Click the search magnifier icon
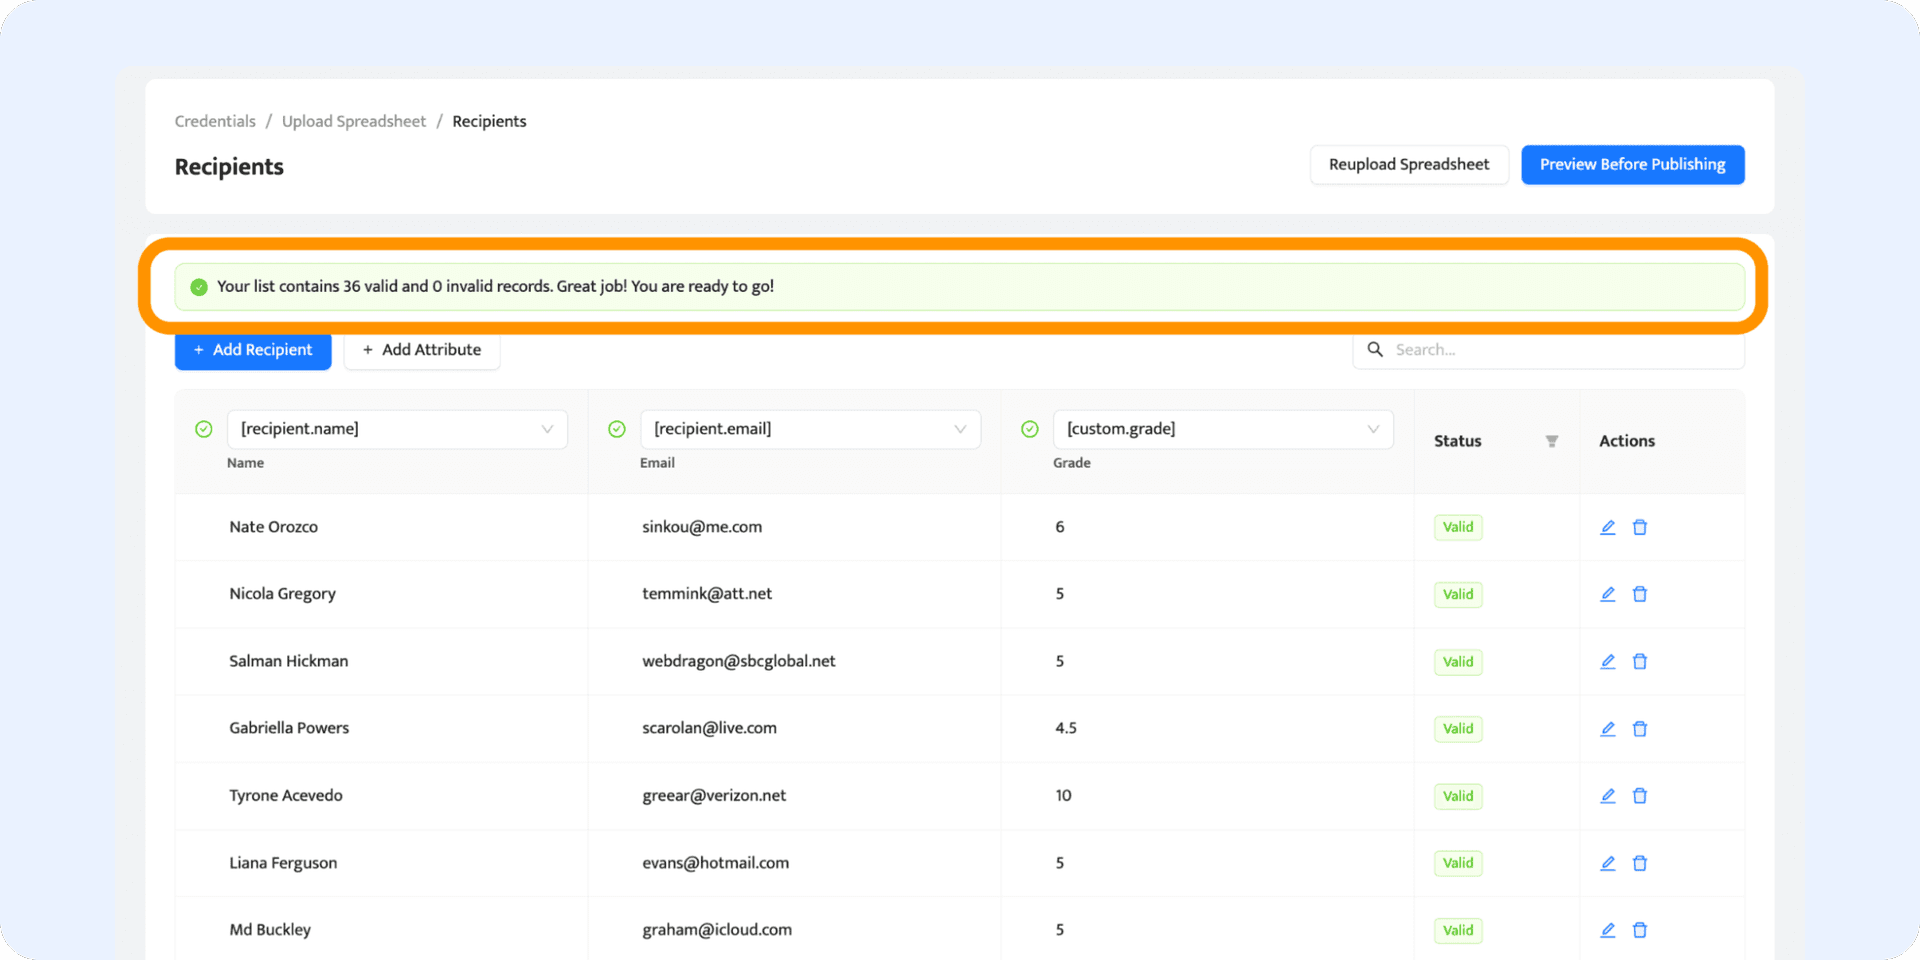 [1375, 349]
